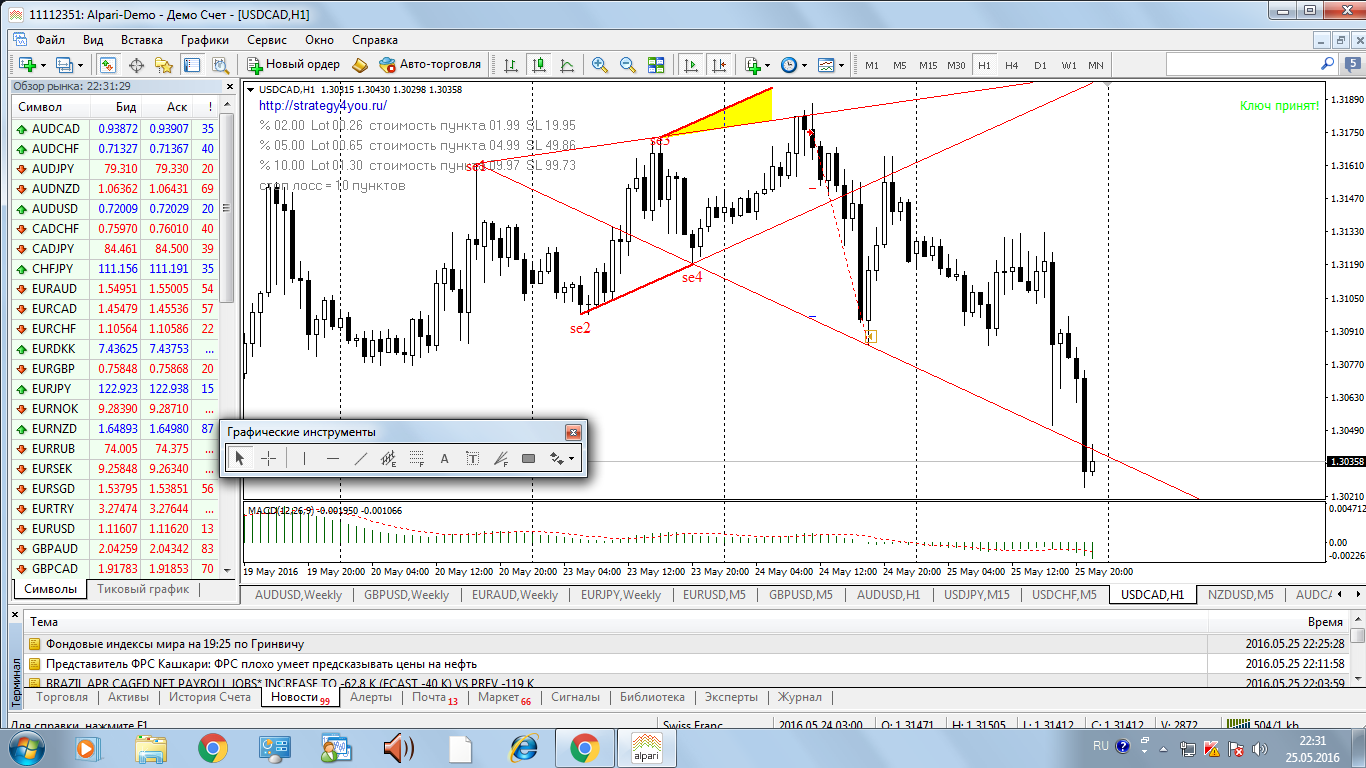Screen dimensions: 1366x768
Task: Switch chart to line chart mode
Action: point(567,65)
